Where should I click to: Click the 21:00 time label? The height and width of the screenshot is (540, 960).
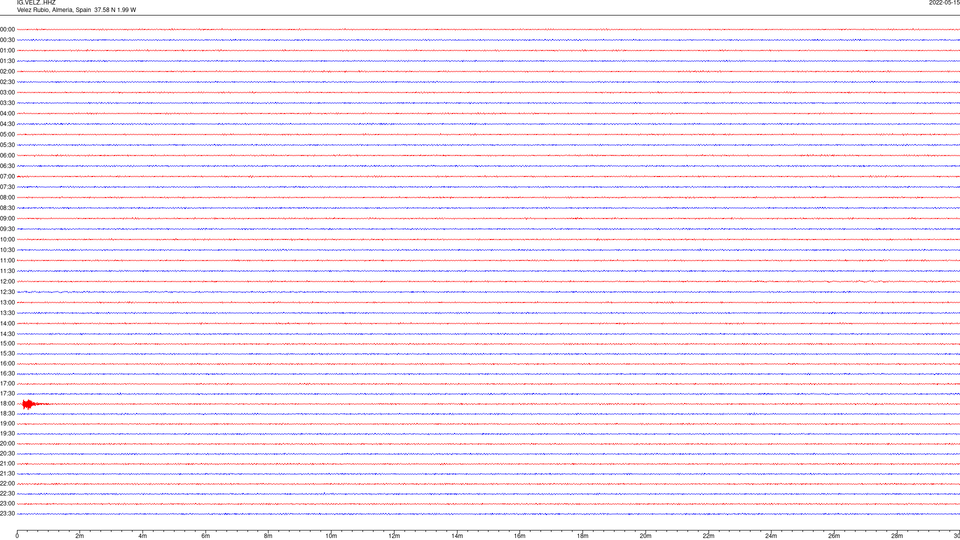[7, 463]
